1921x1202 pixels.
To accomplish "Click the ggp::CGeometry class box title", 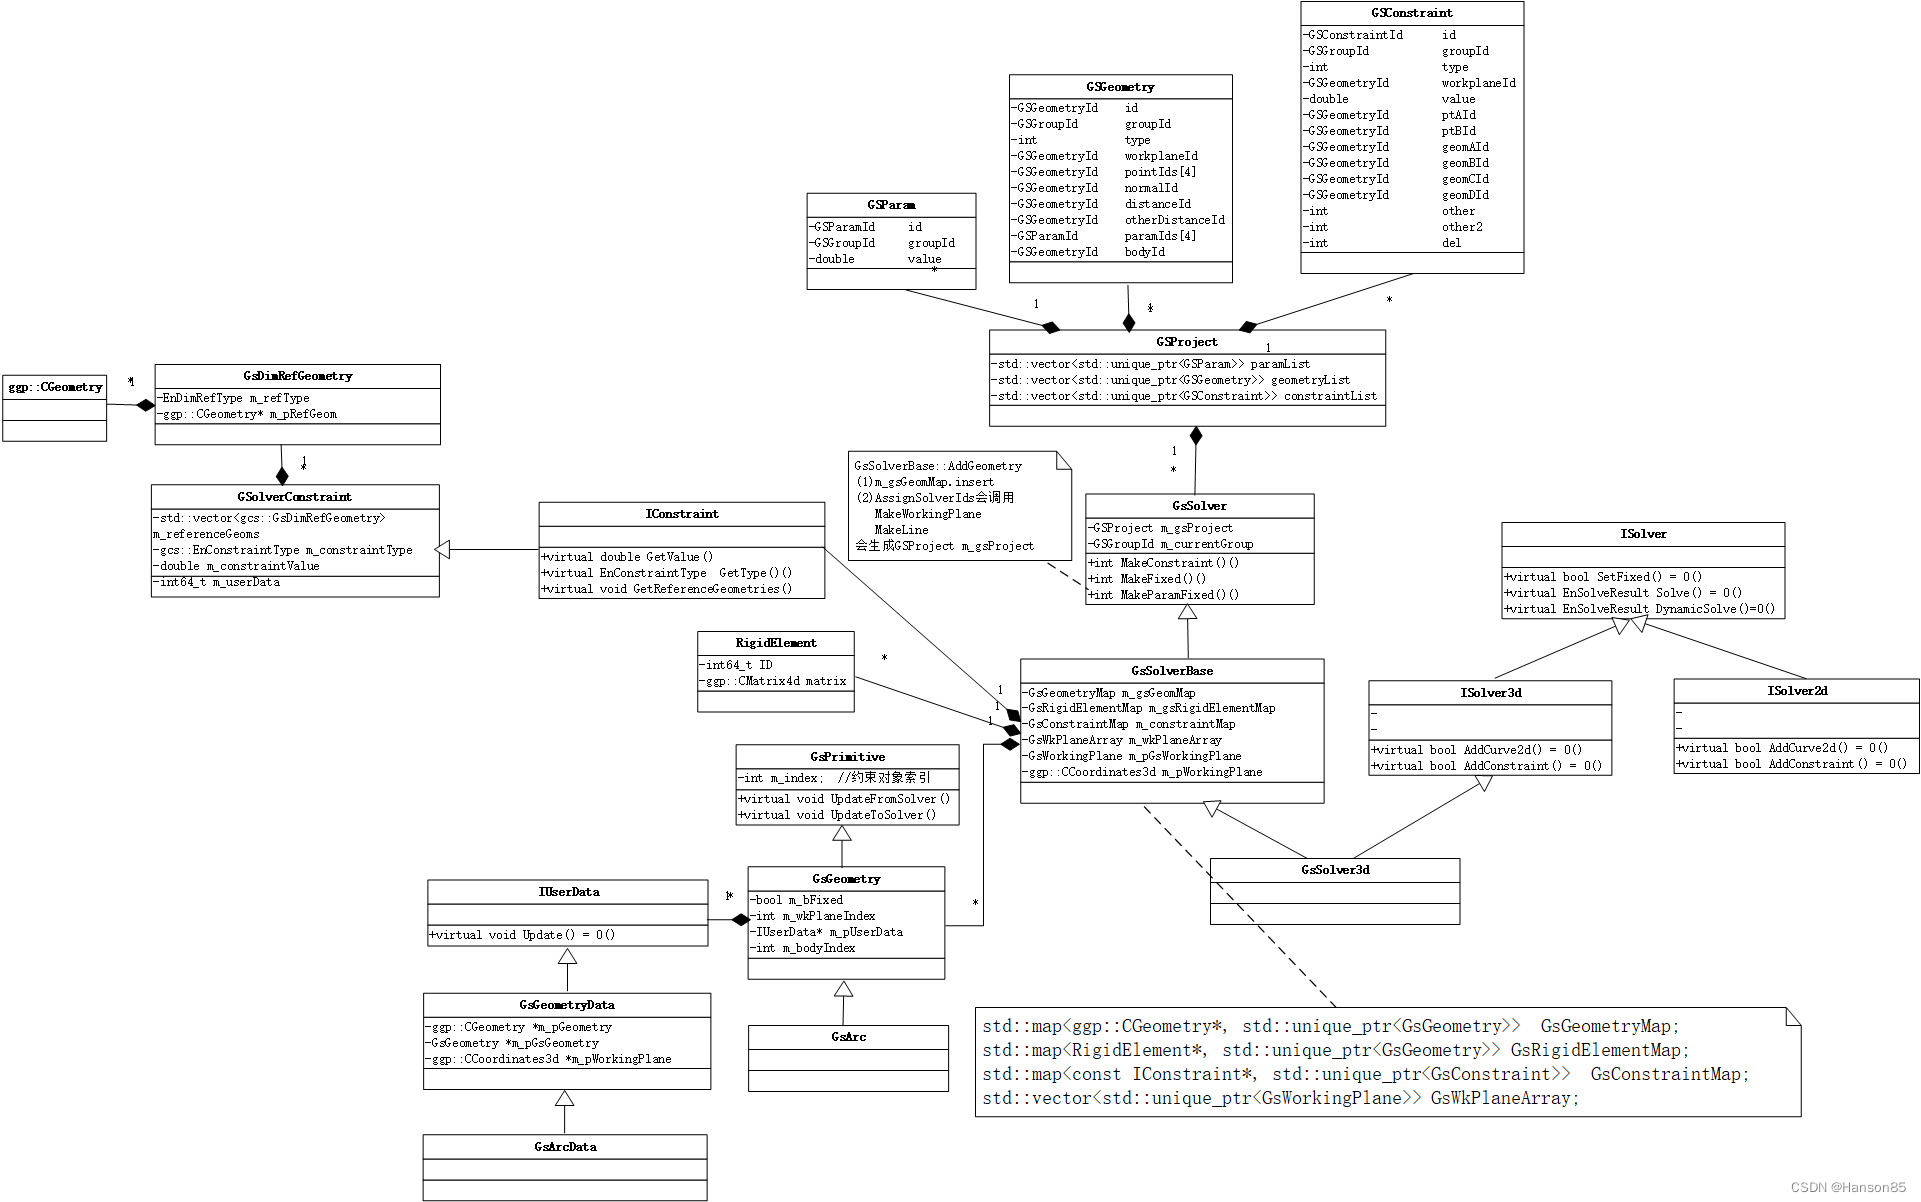I will [x=55, y=387].
